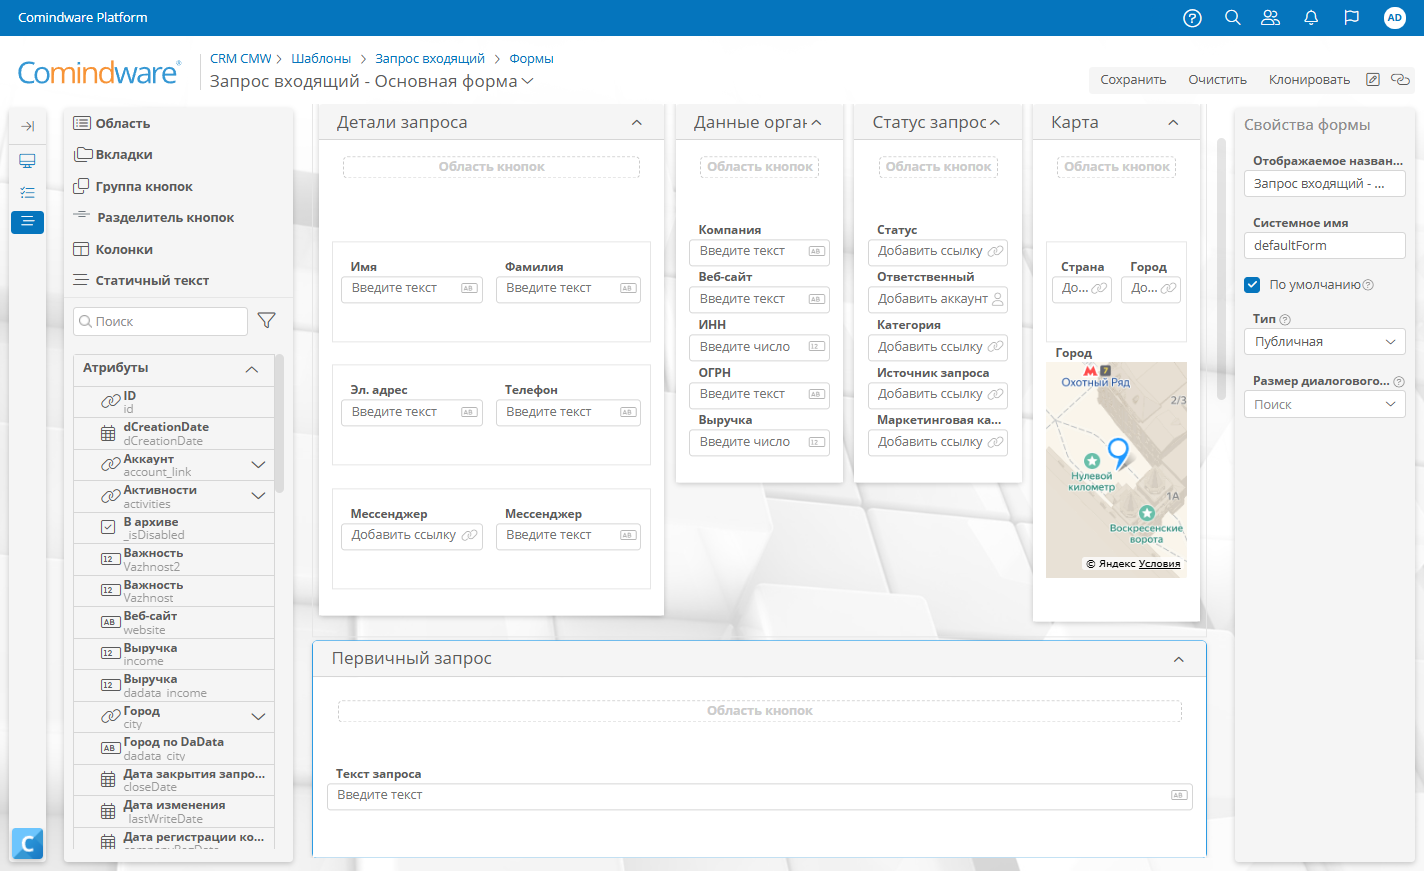The image size is (1424, 871).
Task: Click help icon next to Размер диалогового
Action: pos(1399,382)
